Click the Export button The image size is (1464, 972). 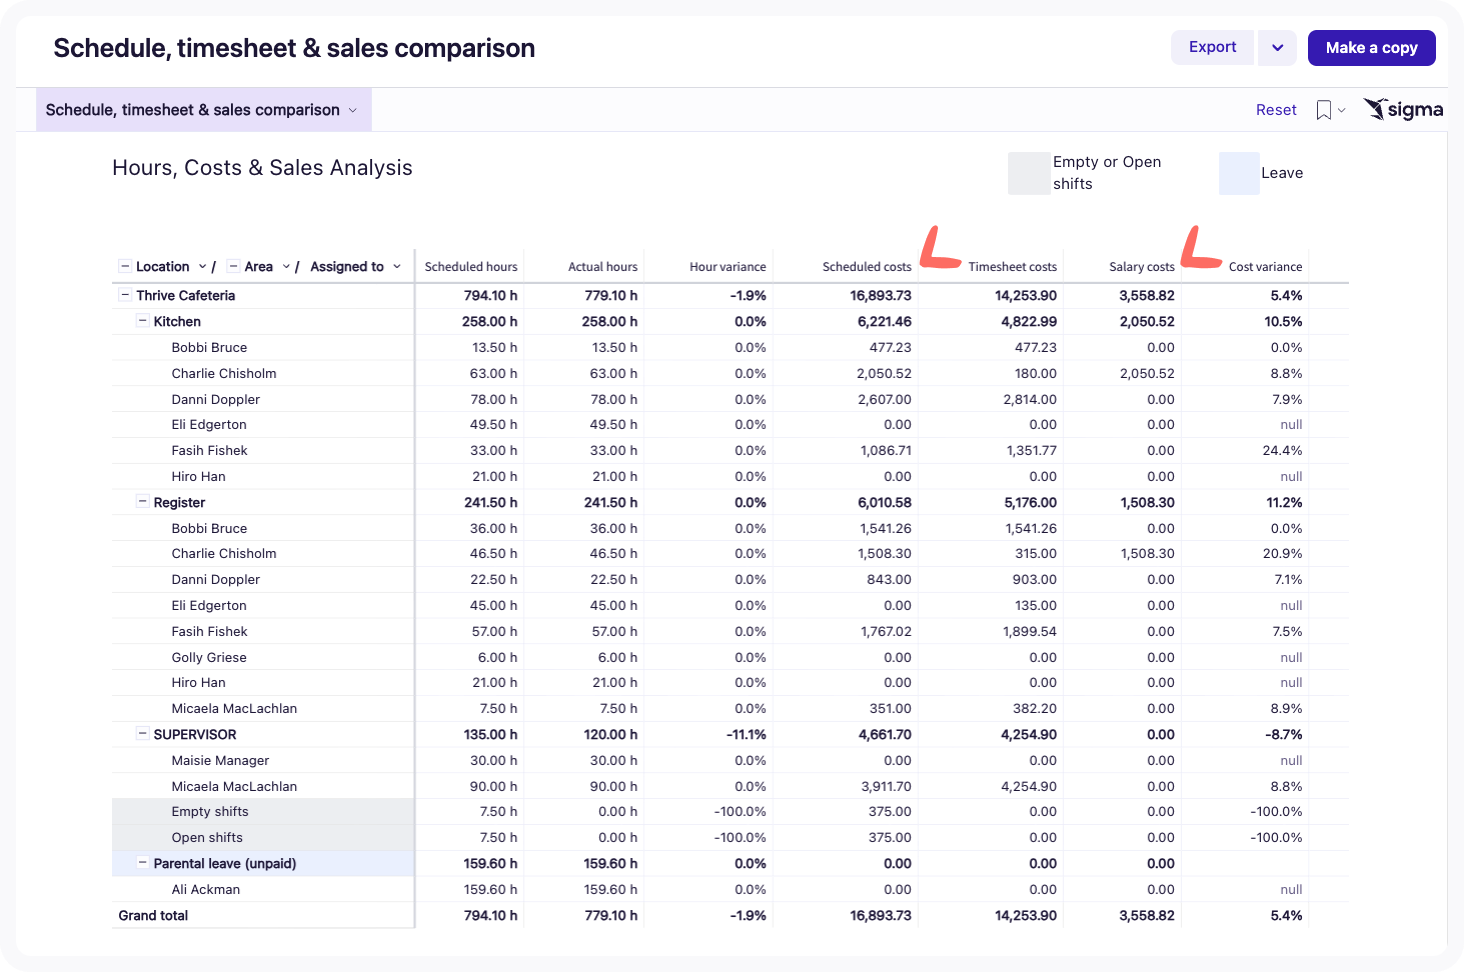(x=1212, y=48)
